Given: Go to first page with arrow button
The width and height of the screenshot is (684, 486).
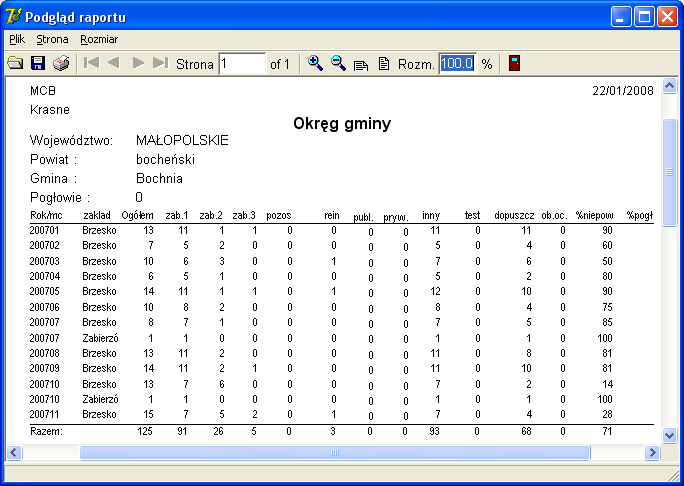Looking at the screenshot, I should (91, 63).
